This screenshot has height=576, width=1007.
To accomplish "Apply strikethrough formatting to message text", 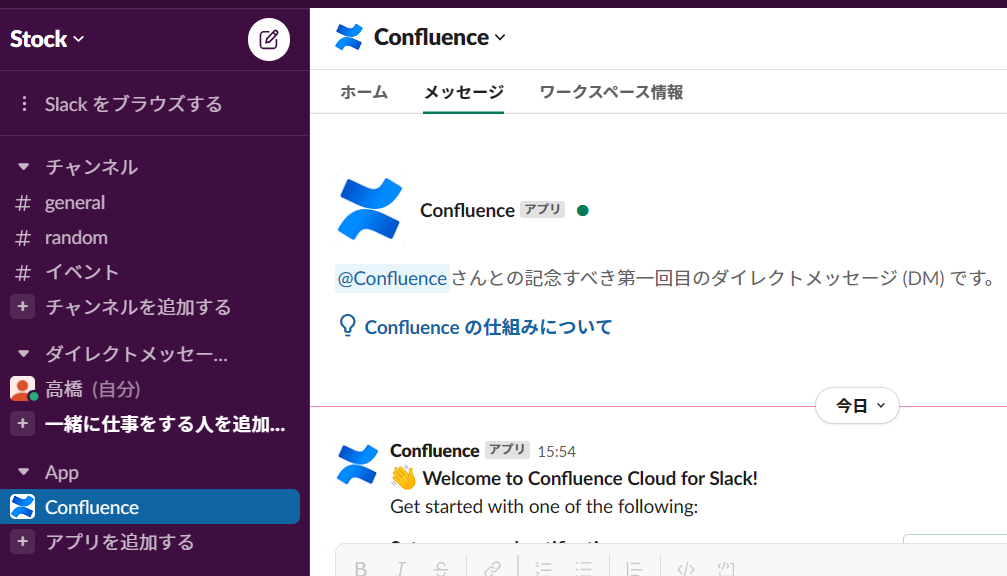I will pos(441,568).
